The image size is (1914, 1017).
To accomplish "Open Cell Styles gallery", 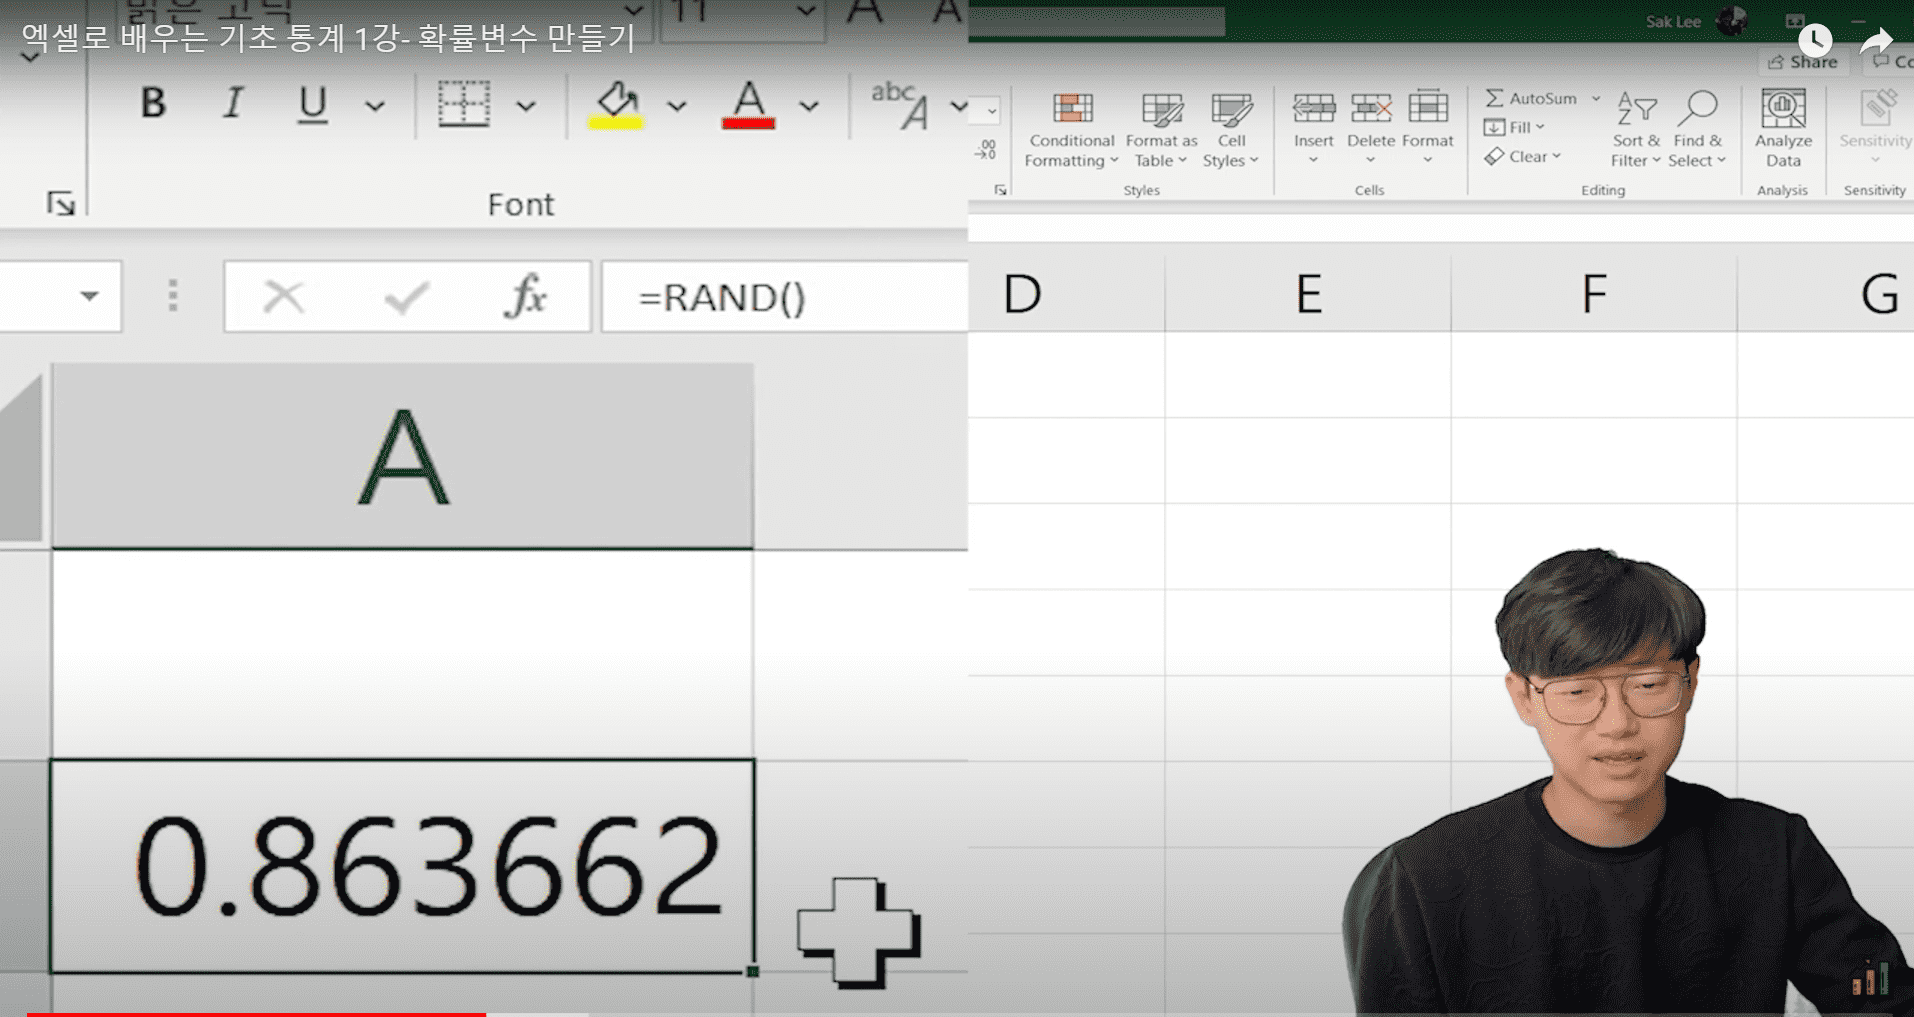I will (1231, 130).
